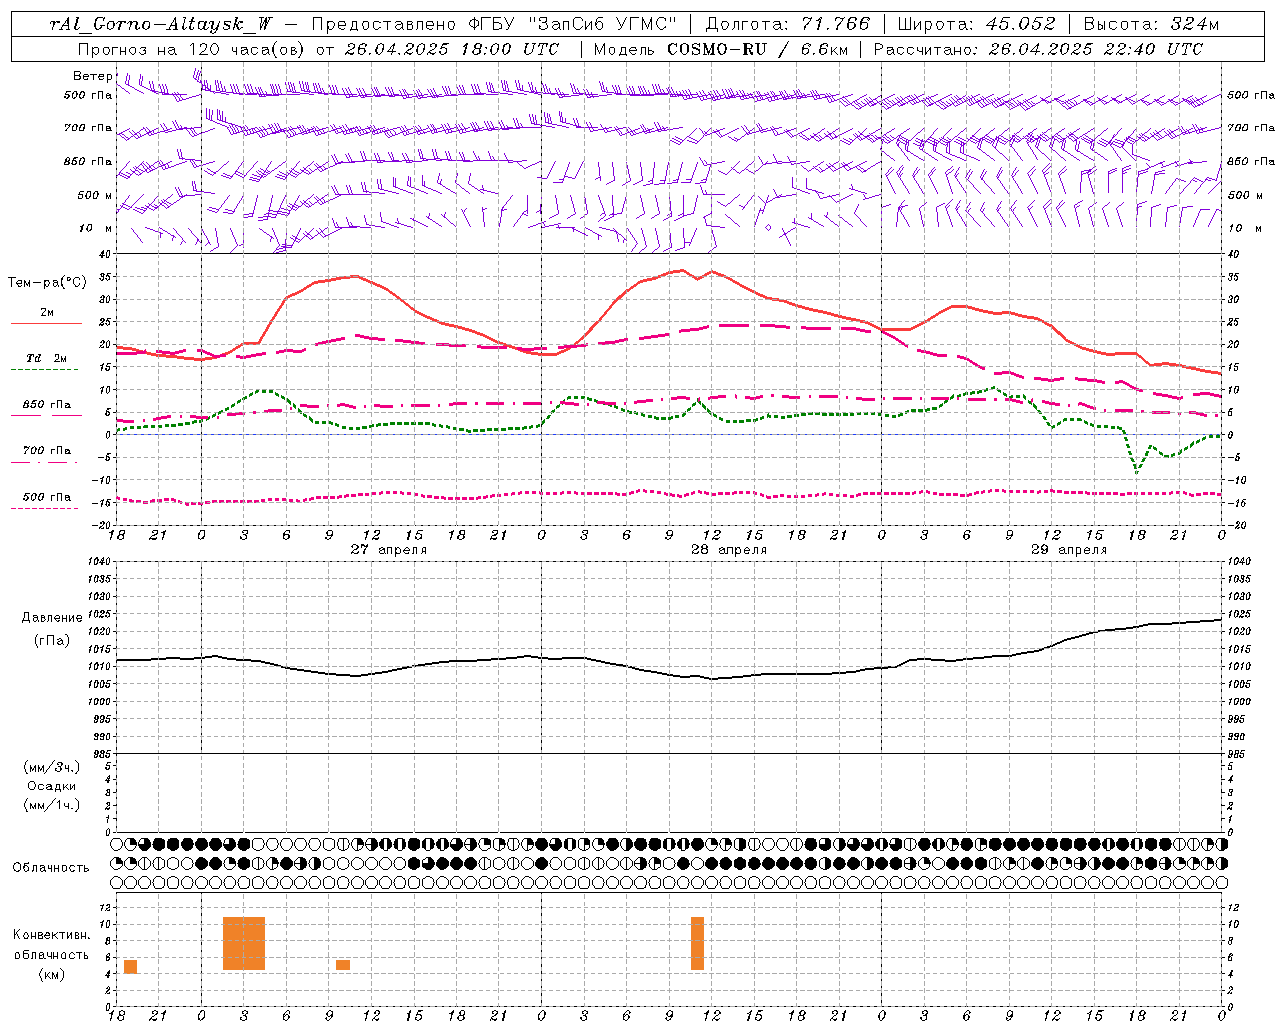Click elevation value 324м
Screen dimensions: 1280x1024
1193,24
